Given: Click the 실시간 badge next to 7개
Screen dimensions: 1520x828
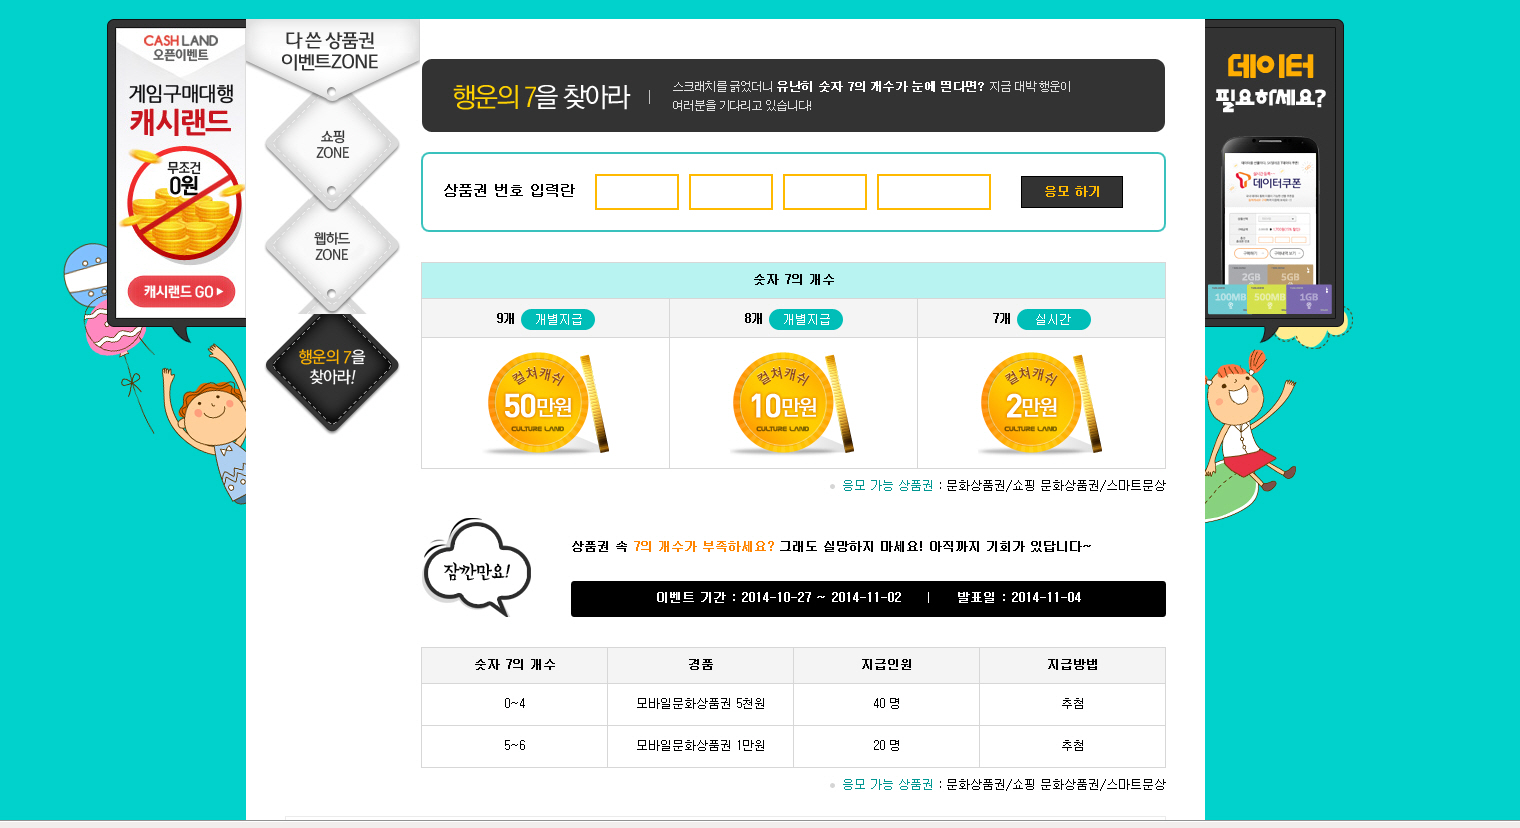Looking at the screenshot, I should [x=1053, y=319].
